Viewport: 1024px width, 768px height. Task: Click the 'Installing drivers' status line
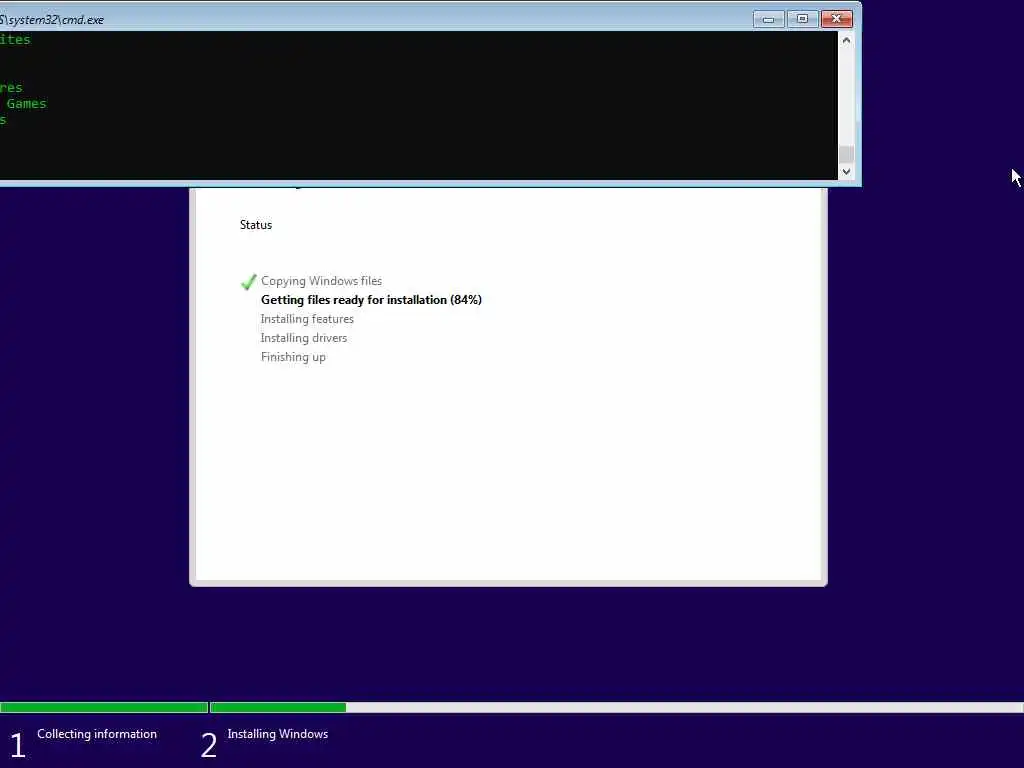click(x=304, y=338)
